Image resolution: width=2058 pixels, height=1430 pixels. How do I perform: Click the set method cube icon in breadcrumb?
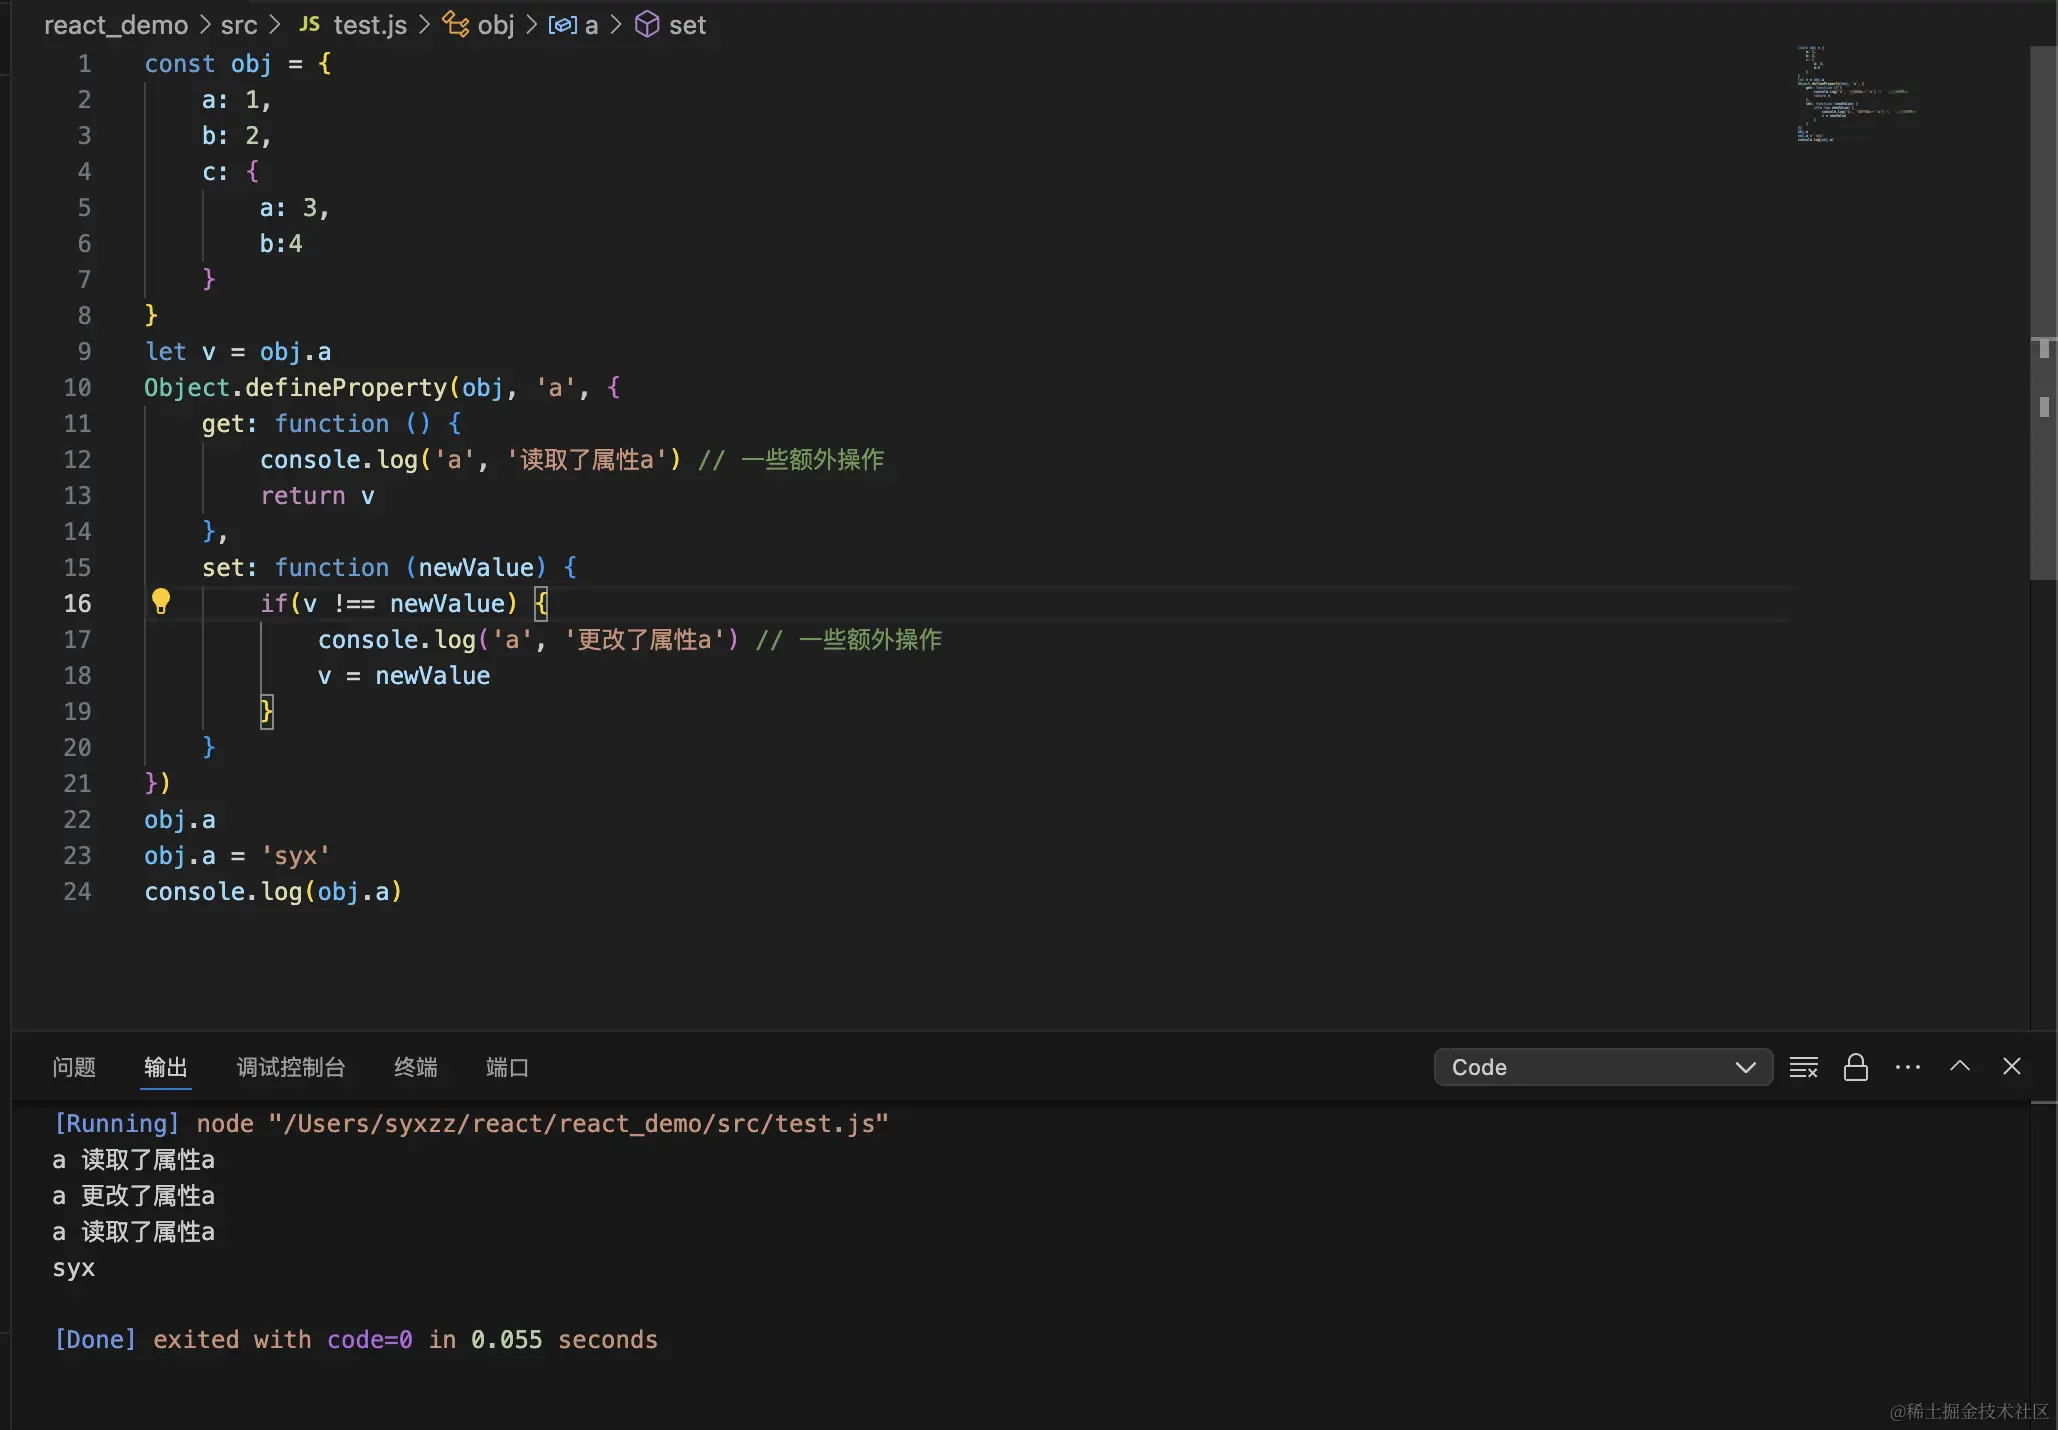coord(647,24)
